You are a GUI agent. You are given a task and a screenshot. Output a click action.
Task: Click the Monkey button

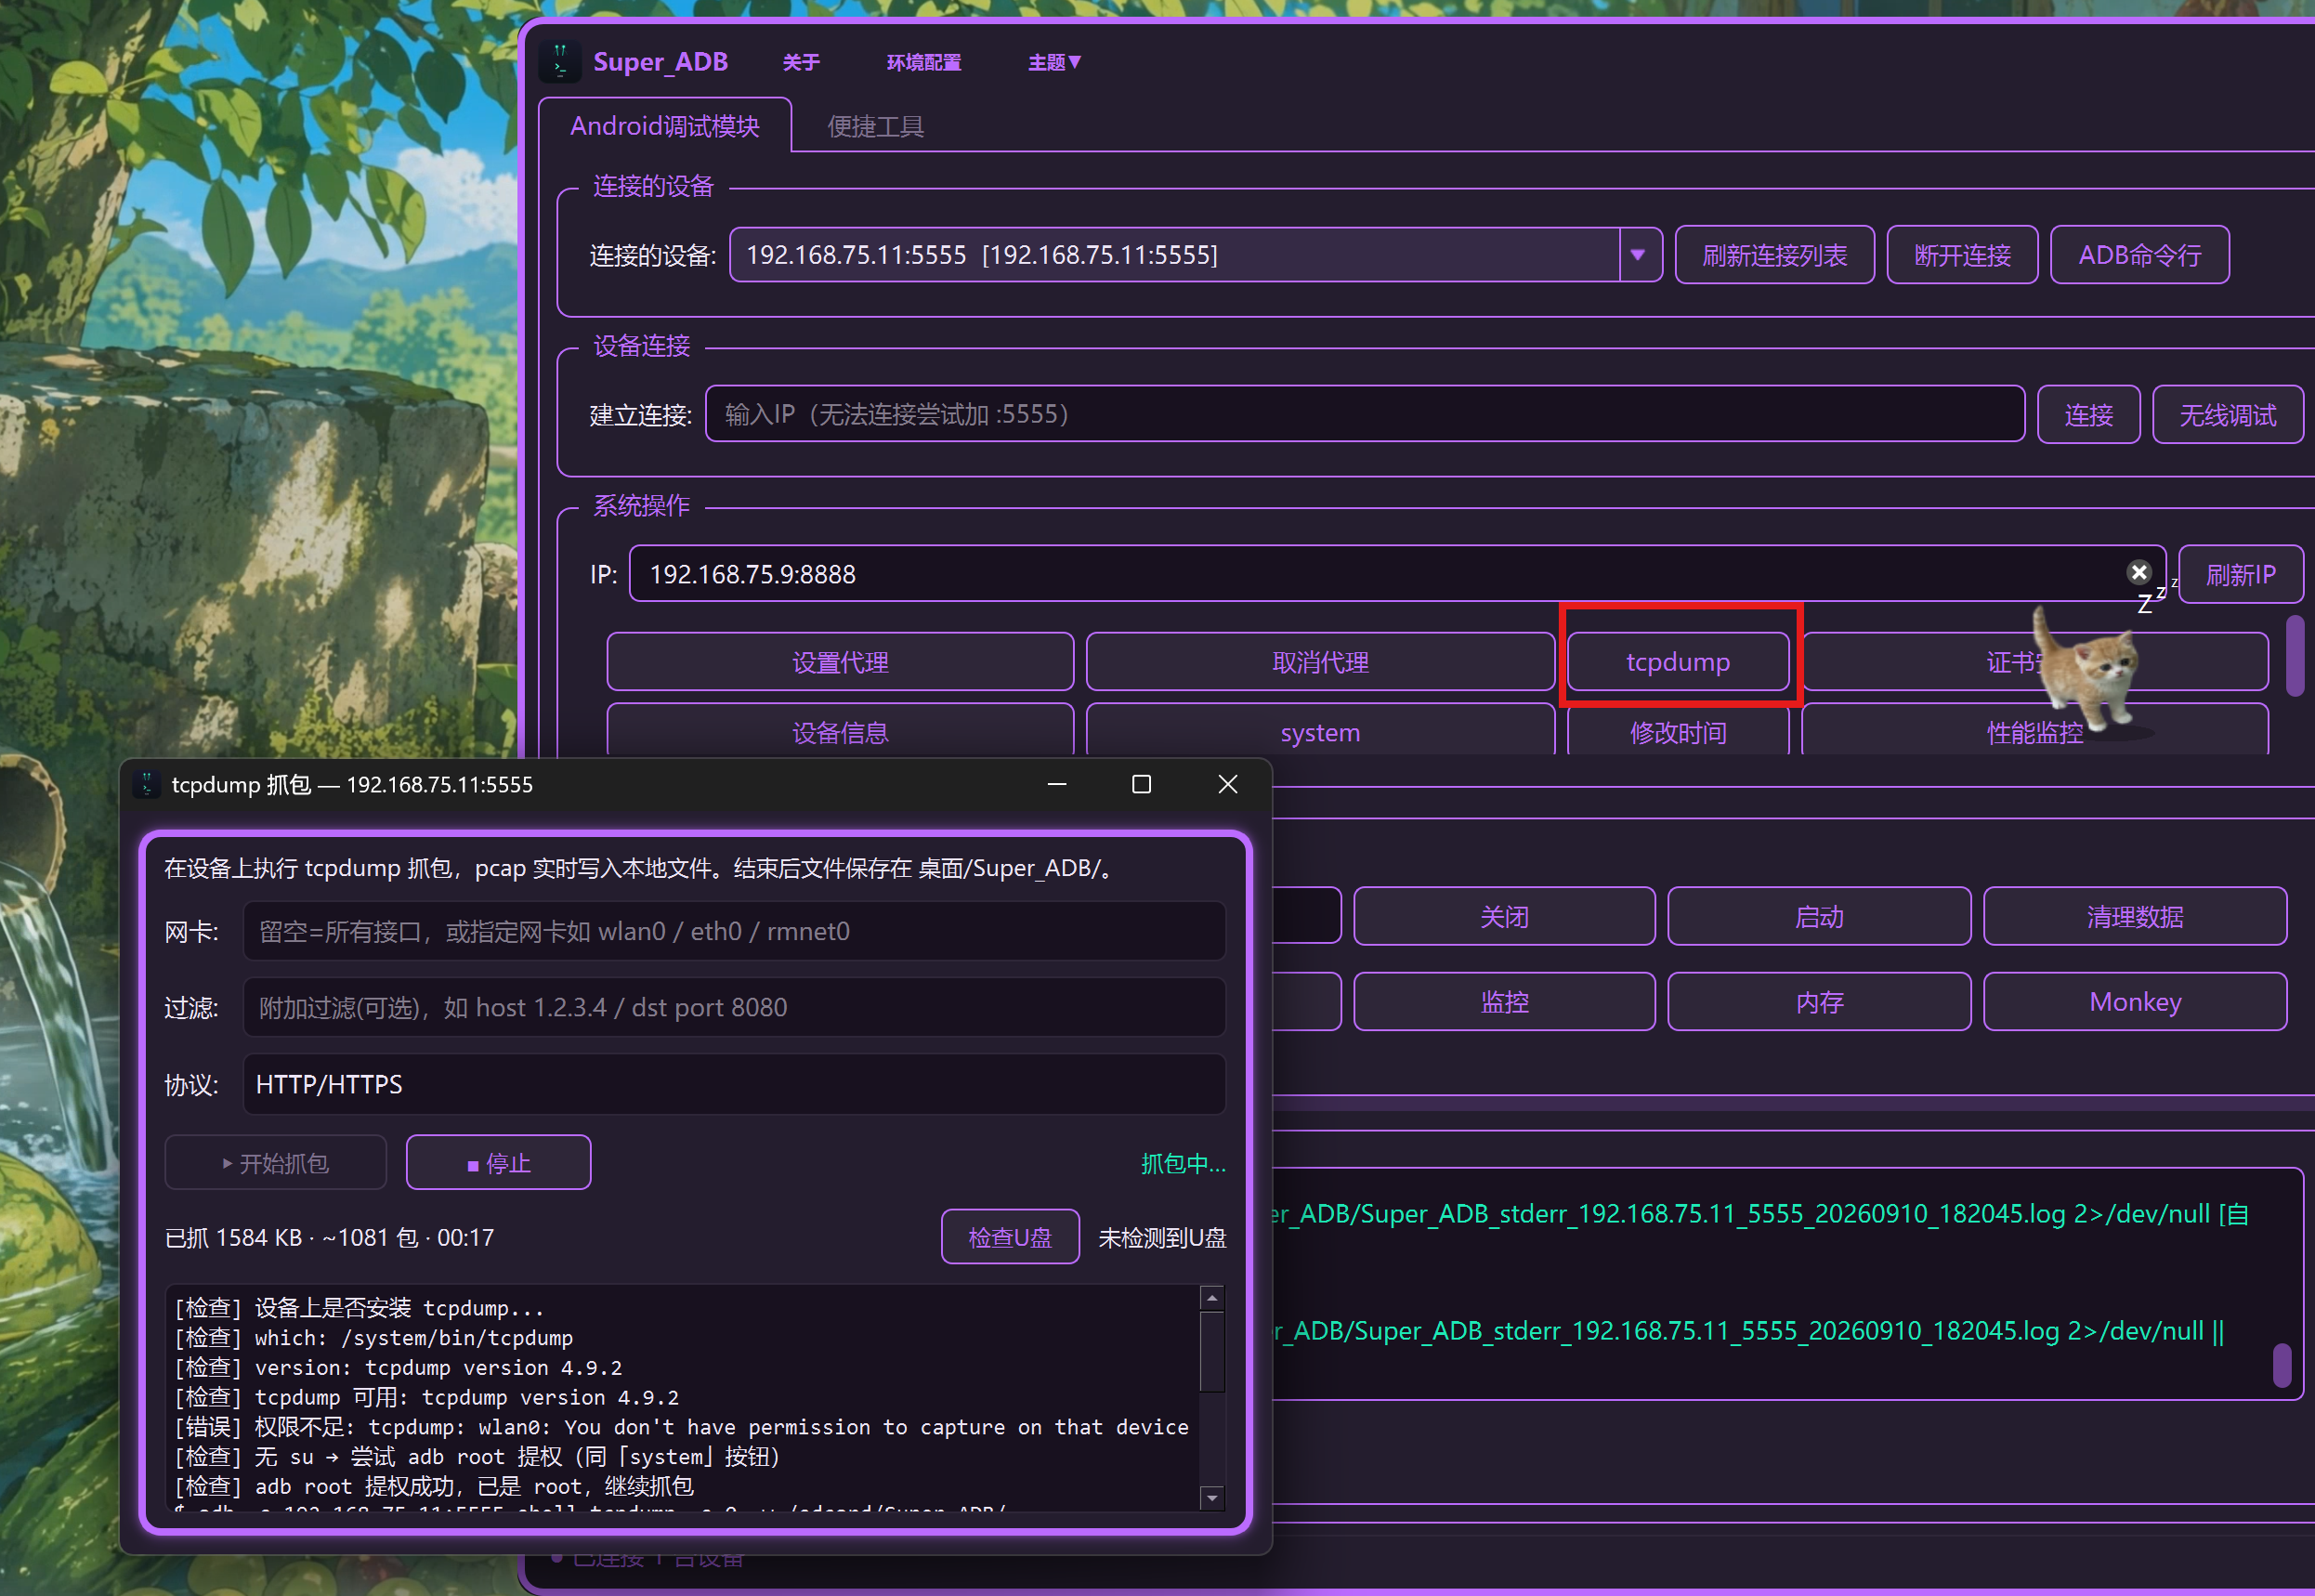point(2135,1001)
